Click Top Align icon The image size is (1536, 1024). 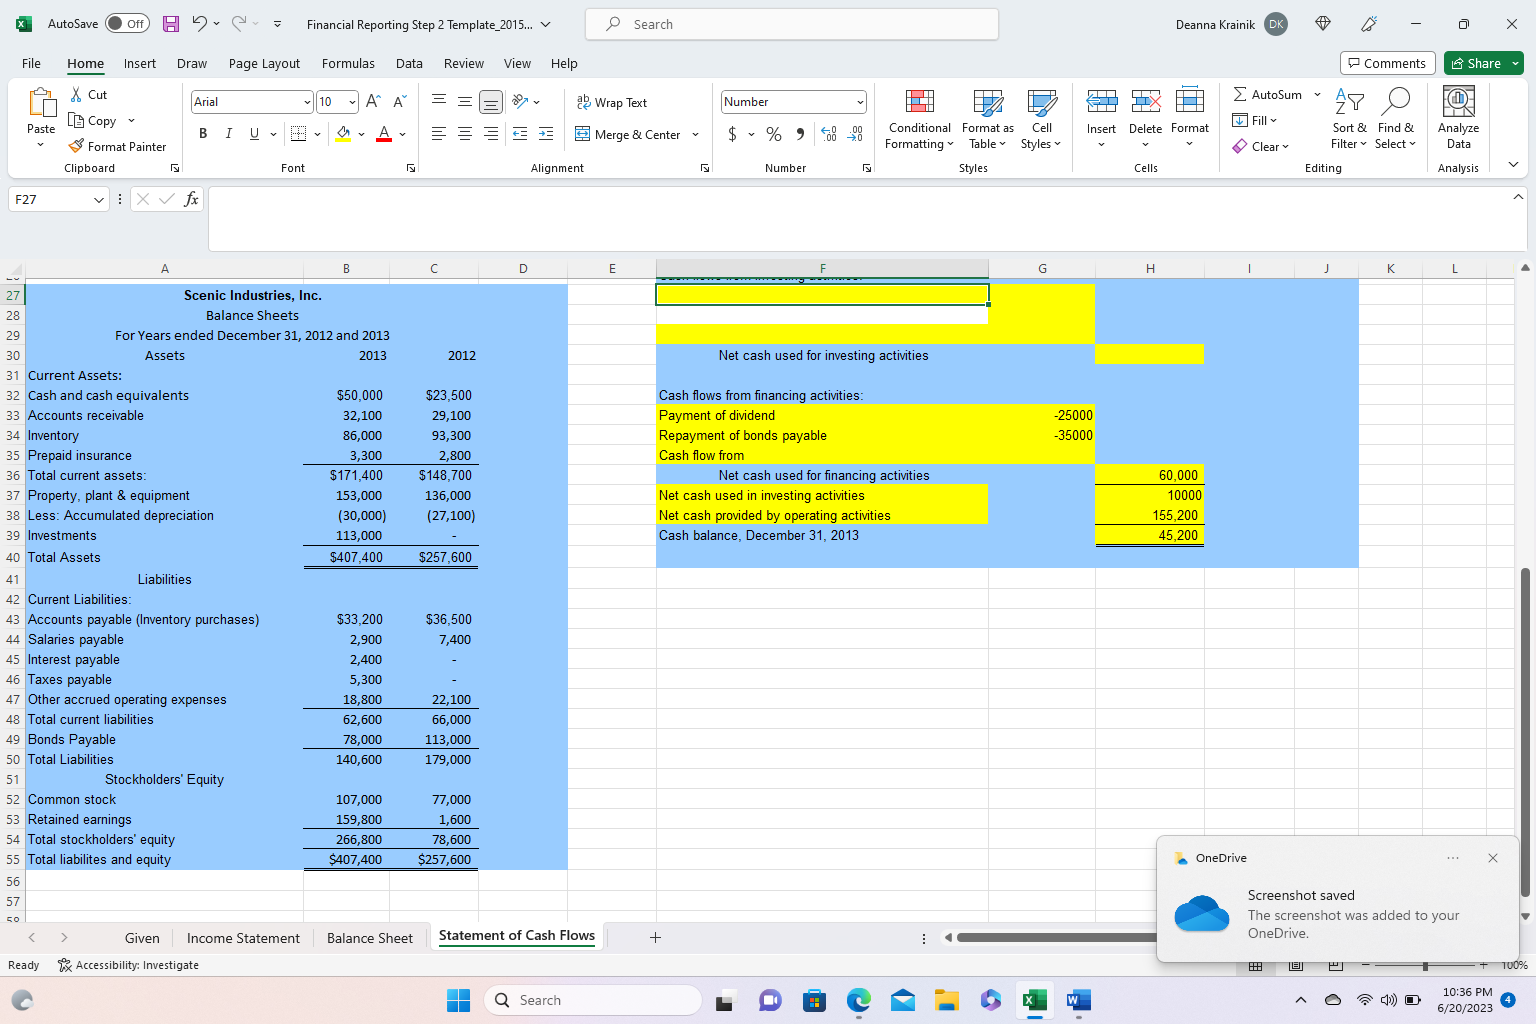(439, 102)
